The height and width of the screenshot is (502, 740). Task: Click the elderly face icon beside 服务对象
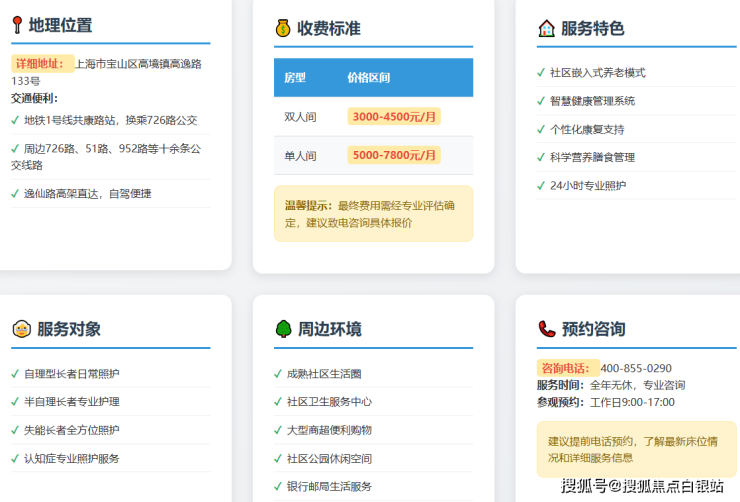point(21,329)
